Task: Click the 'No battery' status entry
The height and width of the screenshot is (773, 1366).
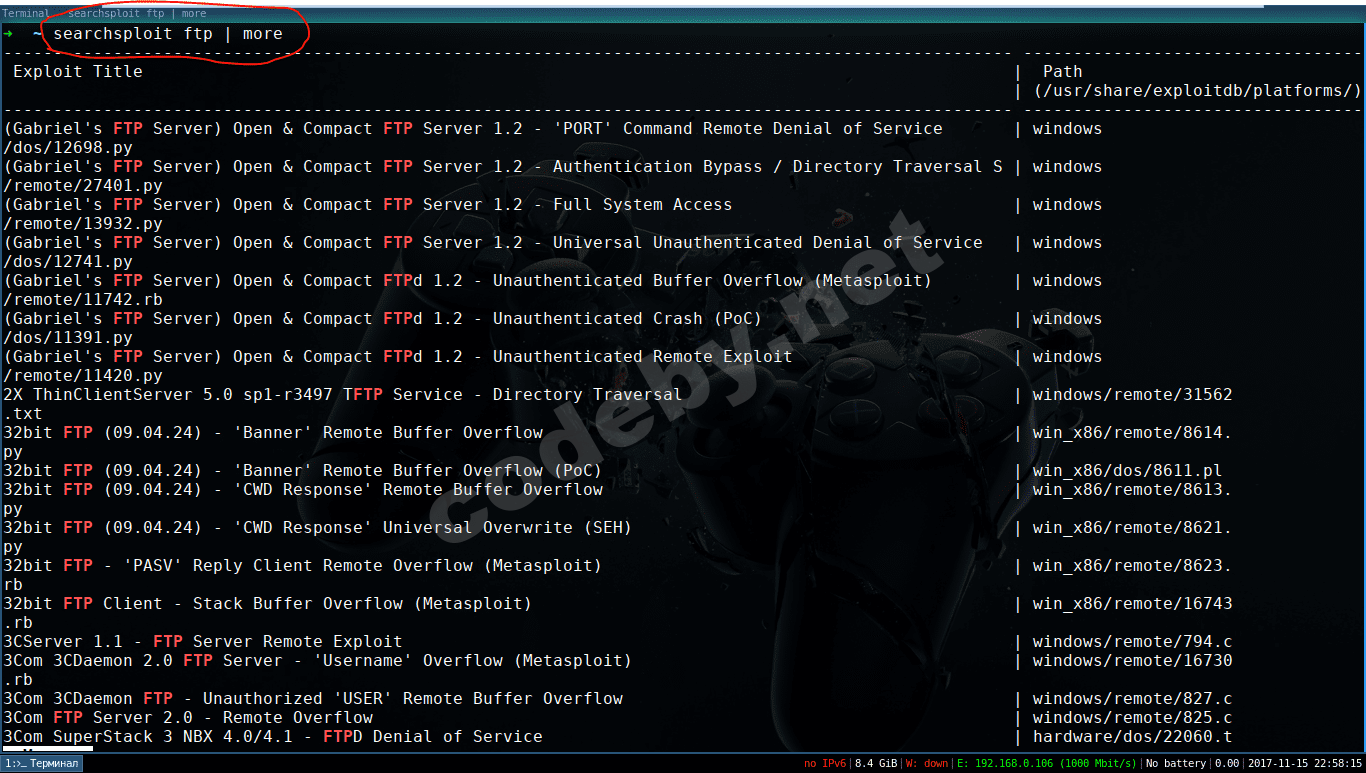Action: pyautogui.click(x=1178, y=764)
